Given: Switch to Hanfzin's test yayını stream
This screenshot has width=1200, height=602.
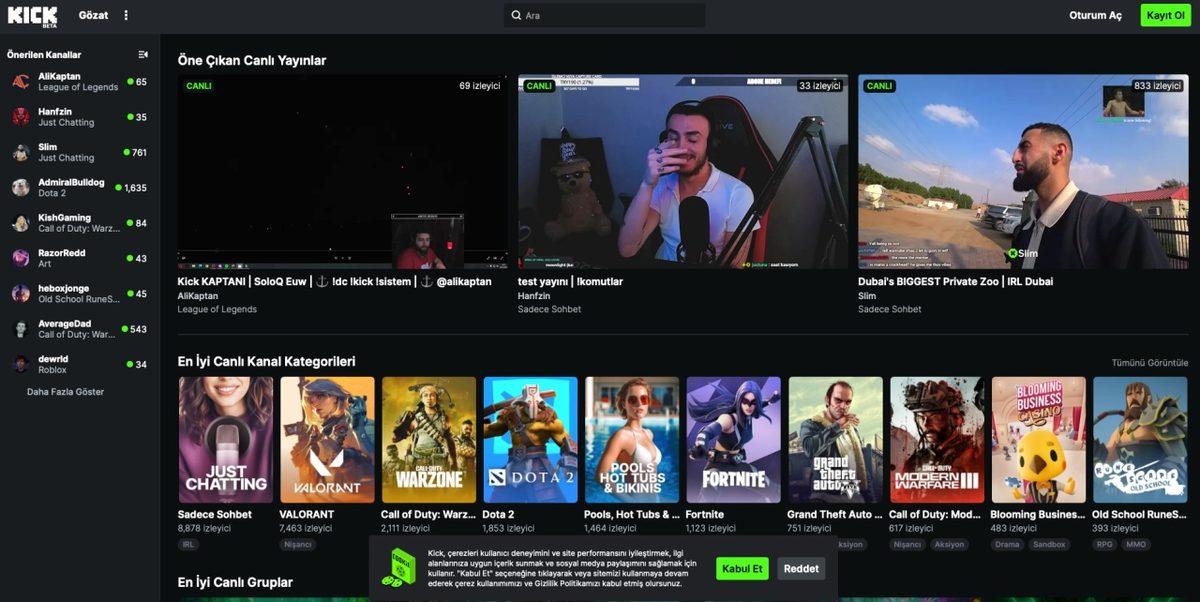Looking at the screenshot, I should coord(681,170).
